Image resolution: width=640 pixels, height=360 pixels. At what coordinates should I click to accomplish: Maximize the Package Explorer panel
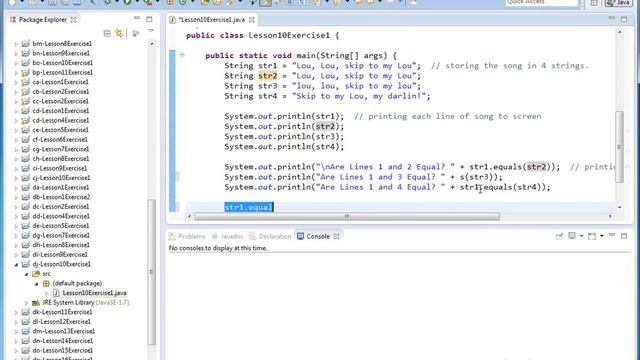[149, 19]
